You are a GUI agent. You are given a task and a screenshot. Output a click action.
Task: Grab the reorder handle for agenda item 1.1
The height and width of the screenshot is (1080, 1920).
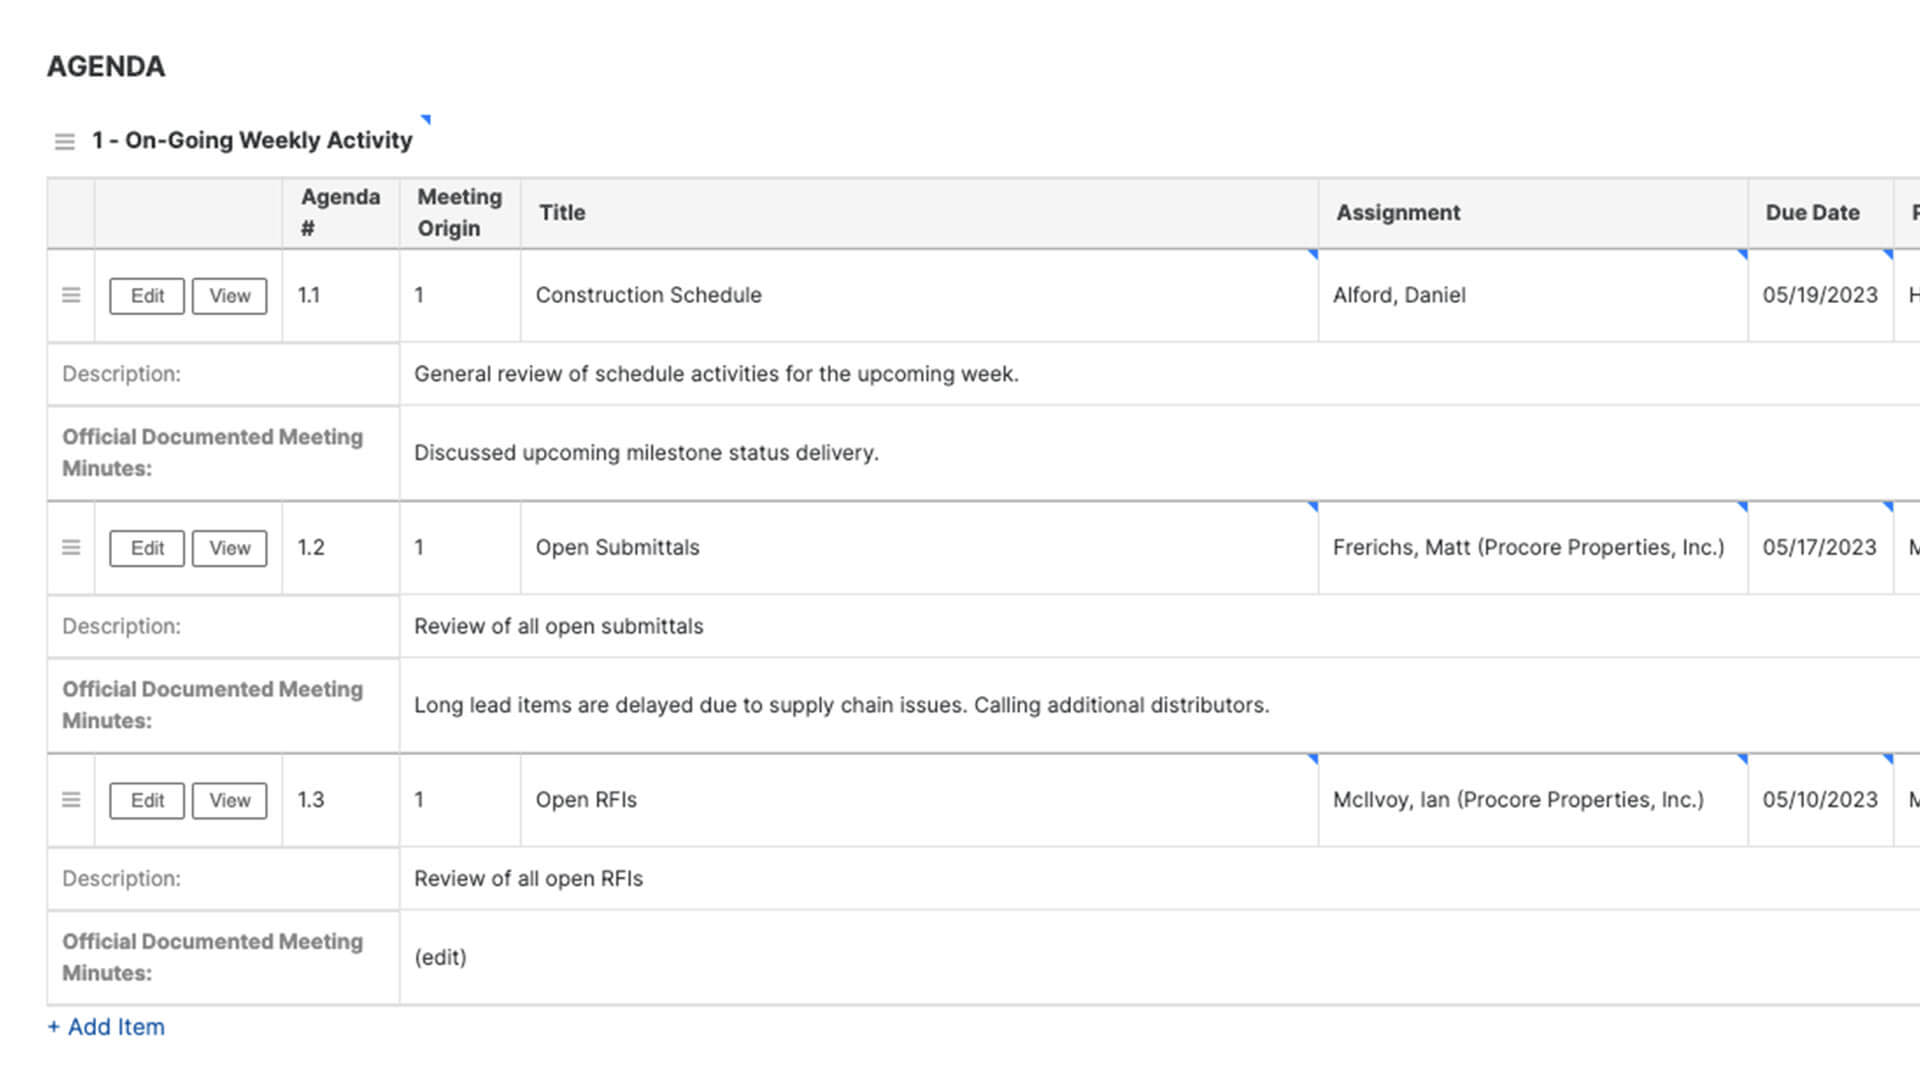pos(71,295)
